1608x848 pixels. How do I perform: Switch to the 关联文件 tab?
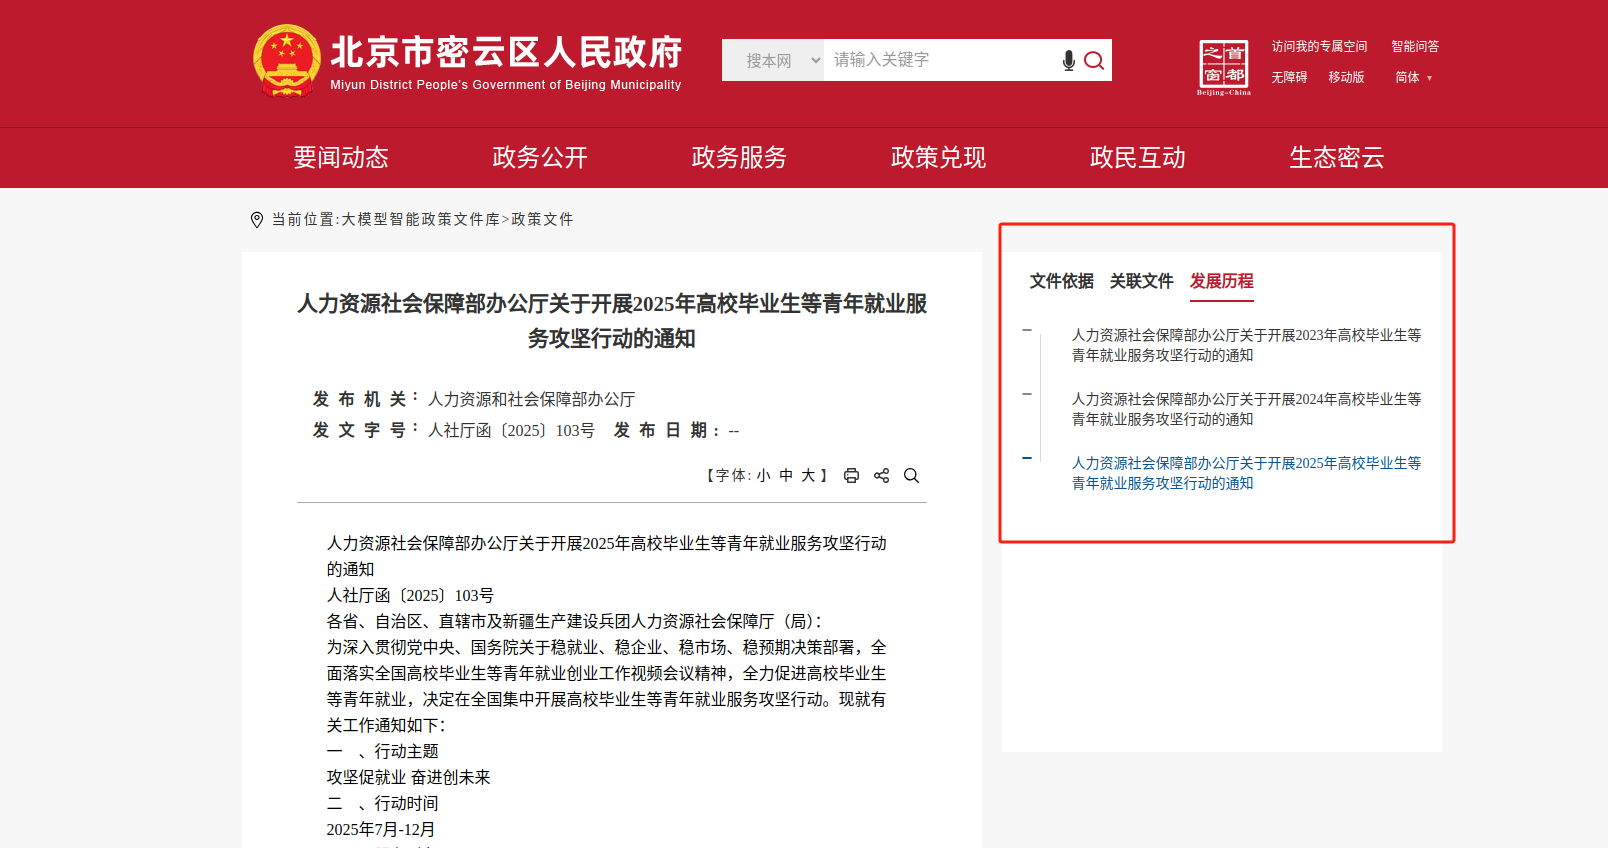click(x=1141, y=282)
